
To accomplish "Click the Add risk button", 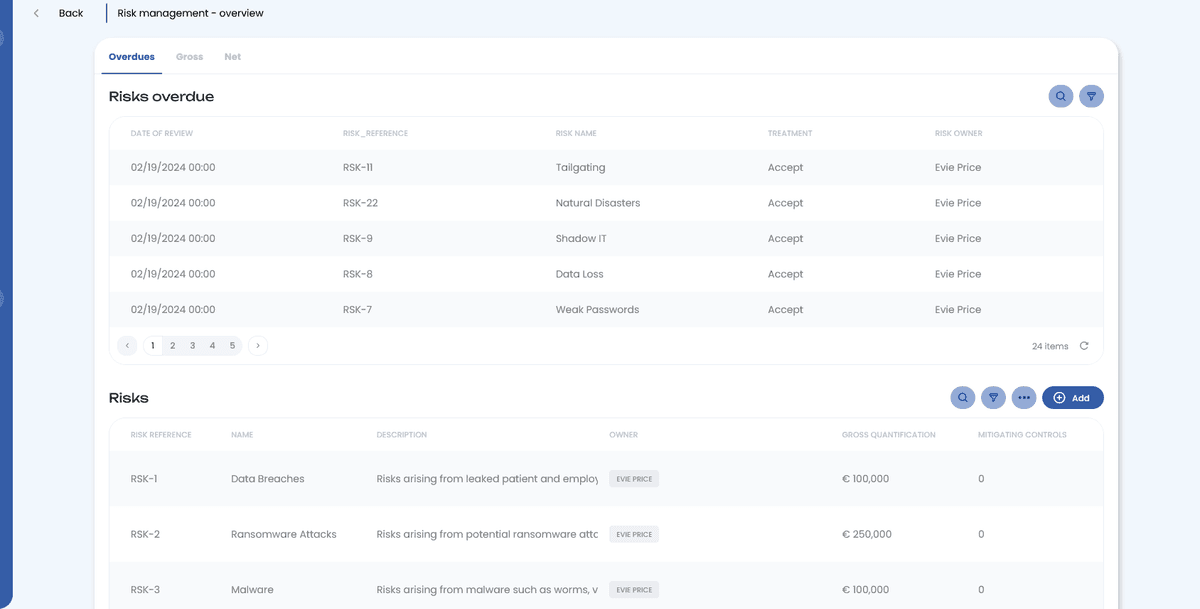I will pos(1072,398).
